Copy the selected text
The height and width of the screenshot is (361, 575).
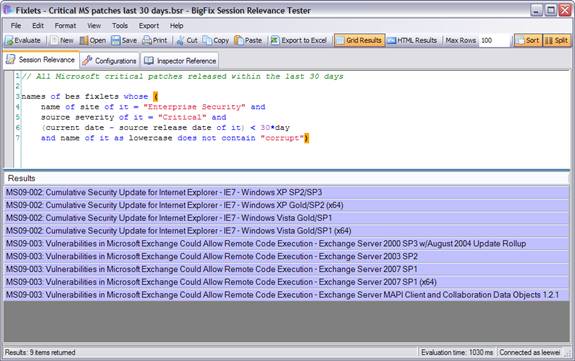click(216, 40)
